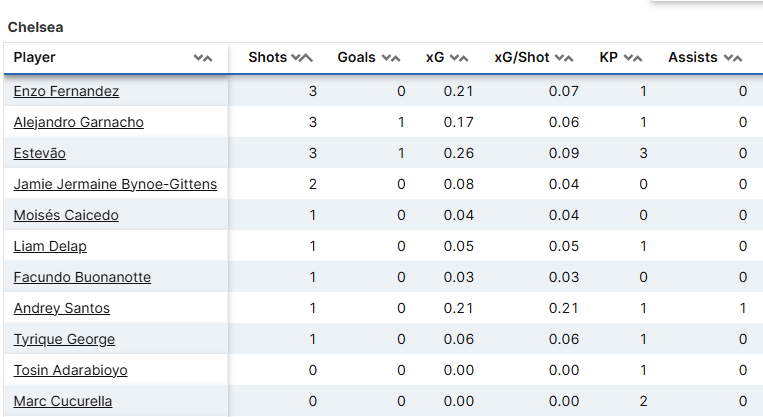Viewport: 763px width, 417px height.
Task: Sort by Shots column arrows
Action: [302, 58]
